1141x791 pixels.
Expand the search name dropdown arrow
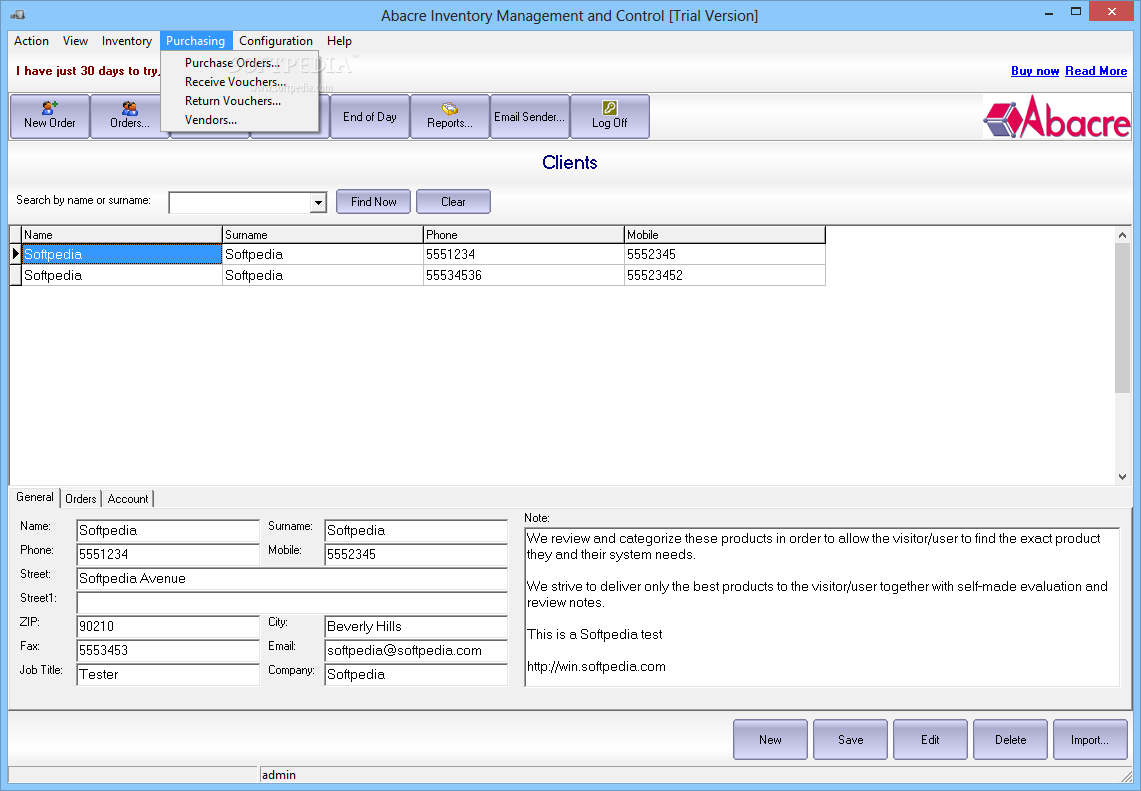(x=318, y=202)
